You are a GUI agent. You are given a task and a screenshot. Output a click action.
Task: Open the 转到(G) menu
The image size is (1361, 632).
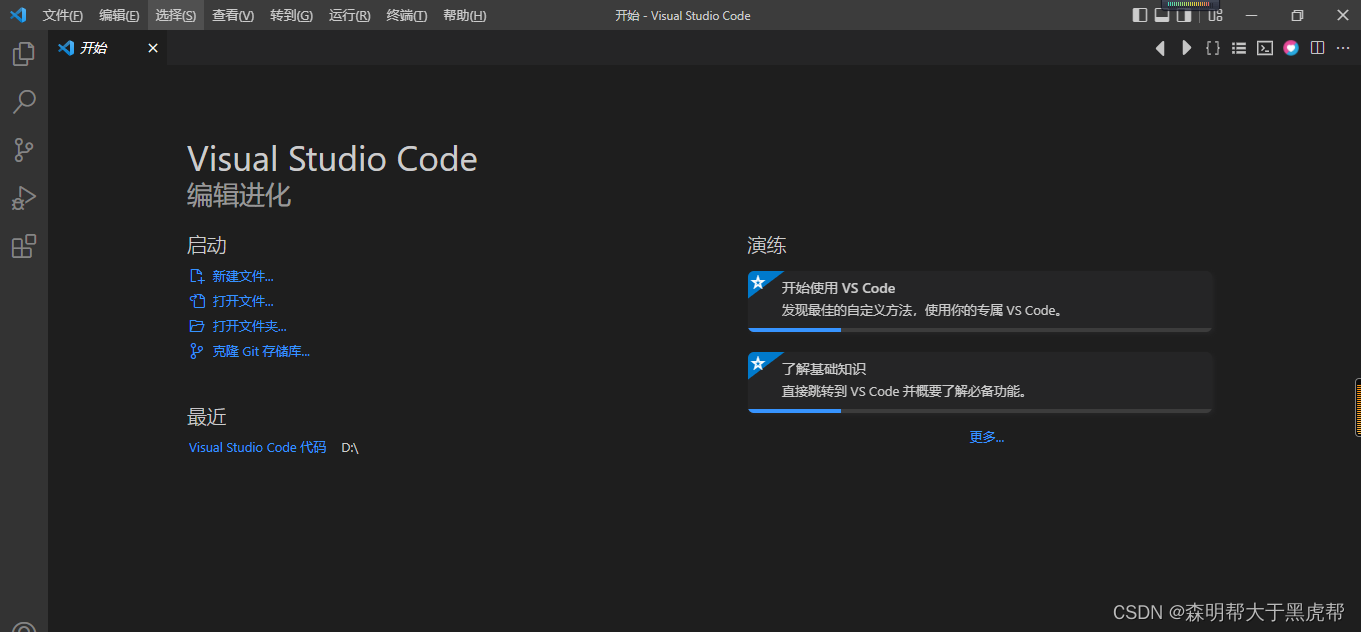coord(291,15)
